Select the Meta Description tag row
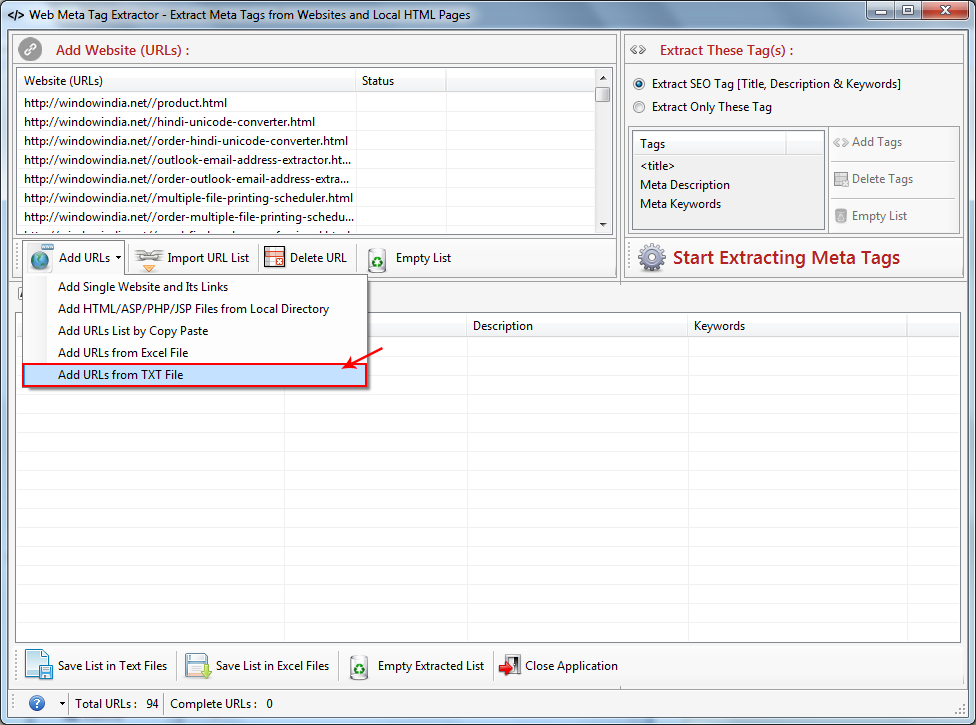976x725 pixels. coord(728,185)
